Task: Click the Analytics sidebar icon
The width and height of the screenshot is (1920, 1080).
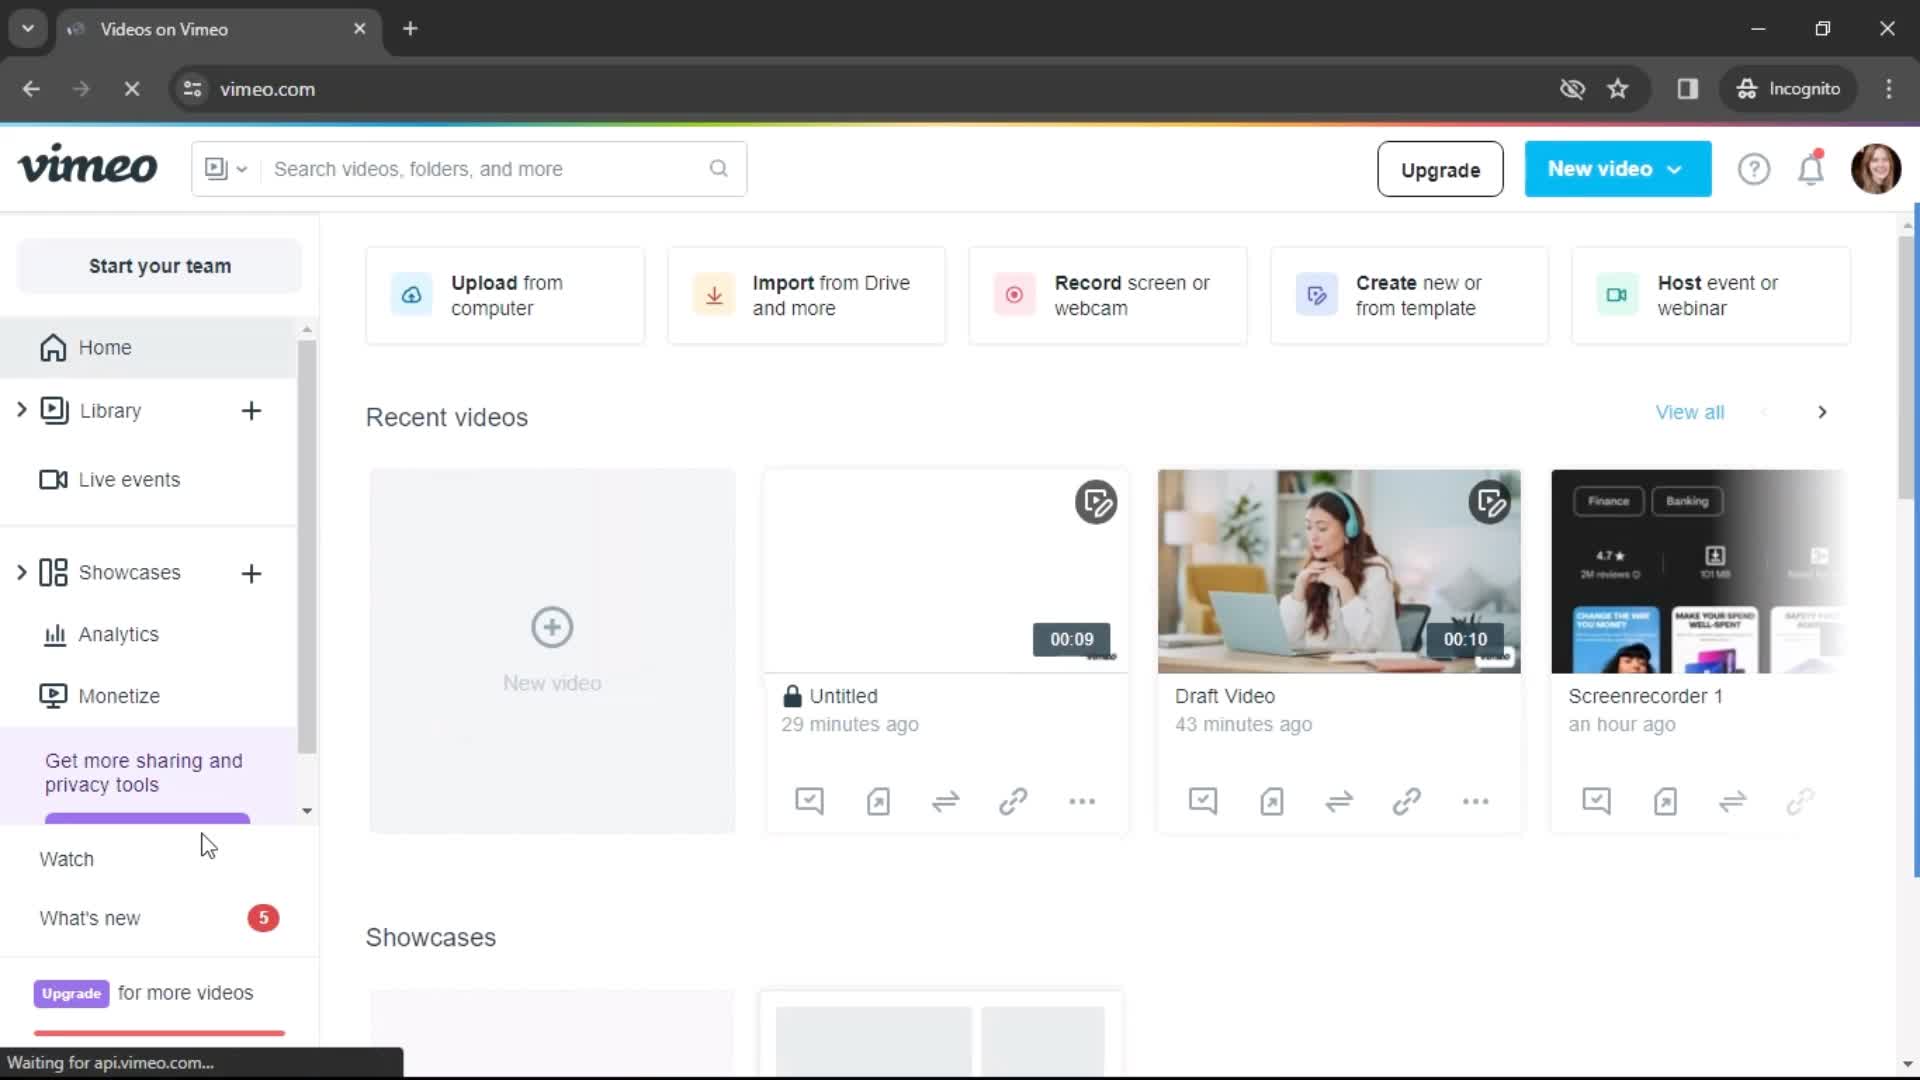Action: click(x=55, y=633)
